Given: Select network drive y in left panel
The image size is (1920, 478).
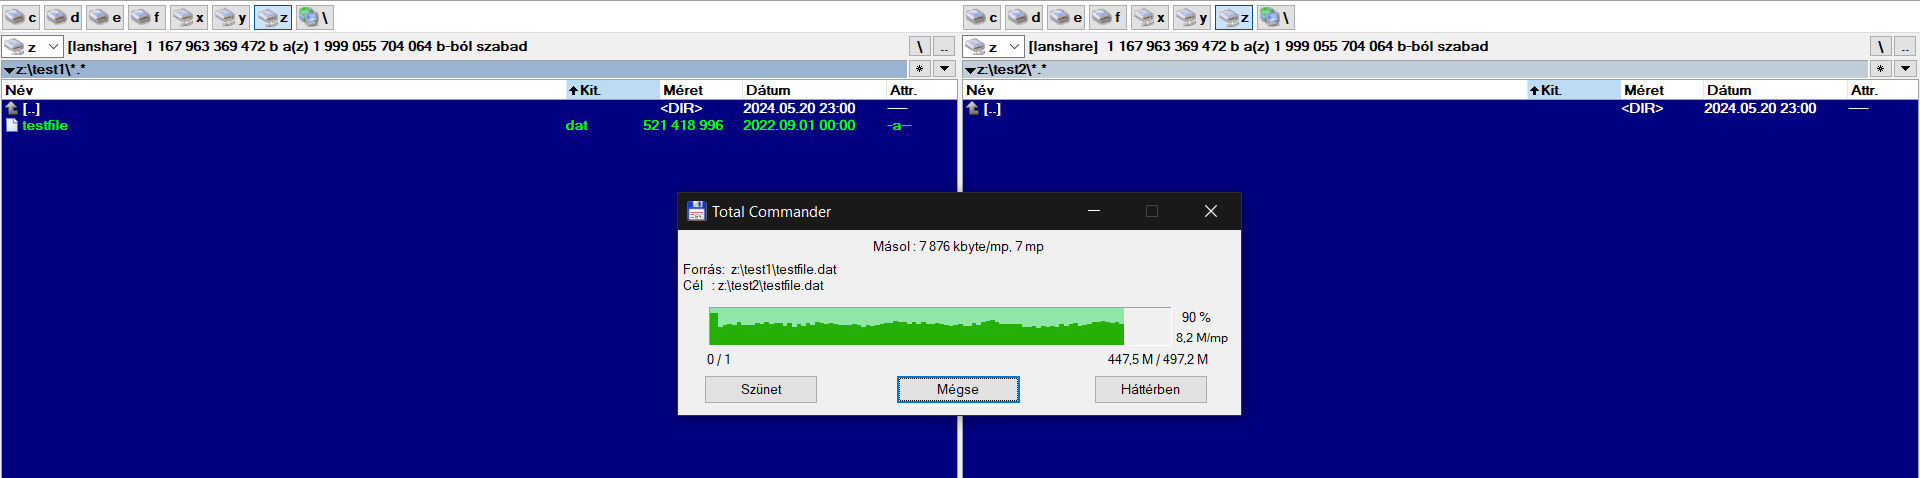Looking at the screenshot, I should coord(231,17).
